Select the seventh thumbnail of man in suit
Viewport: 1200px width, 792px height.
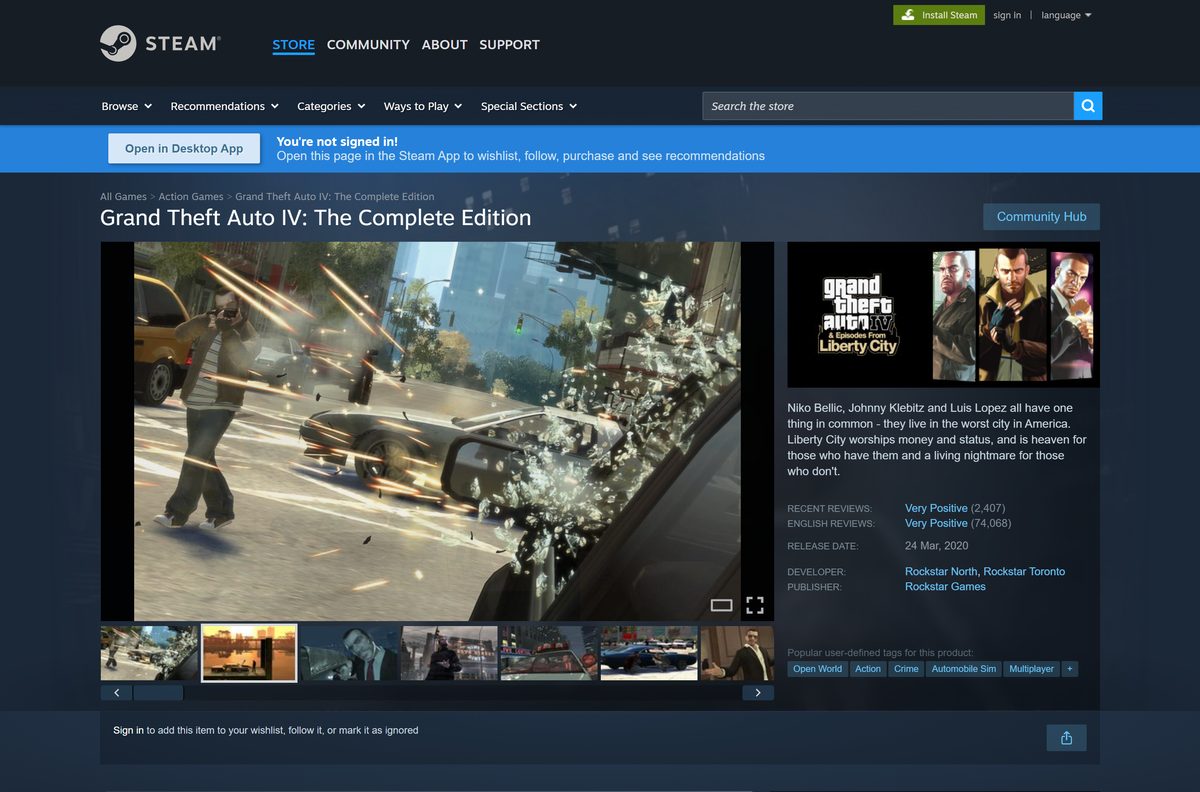737,653
